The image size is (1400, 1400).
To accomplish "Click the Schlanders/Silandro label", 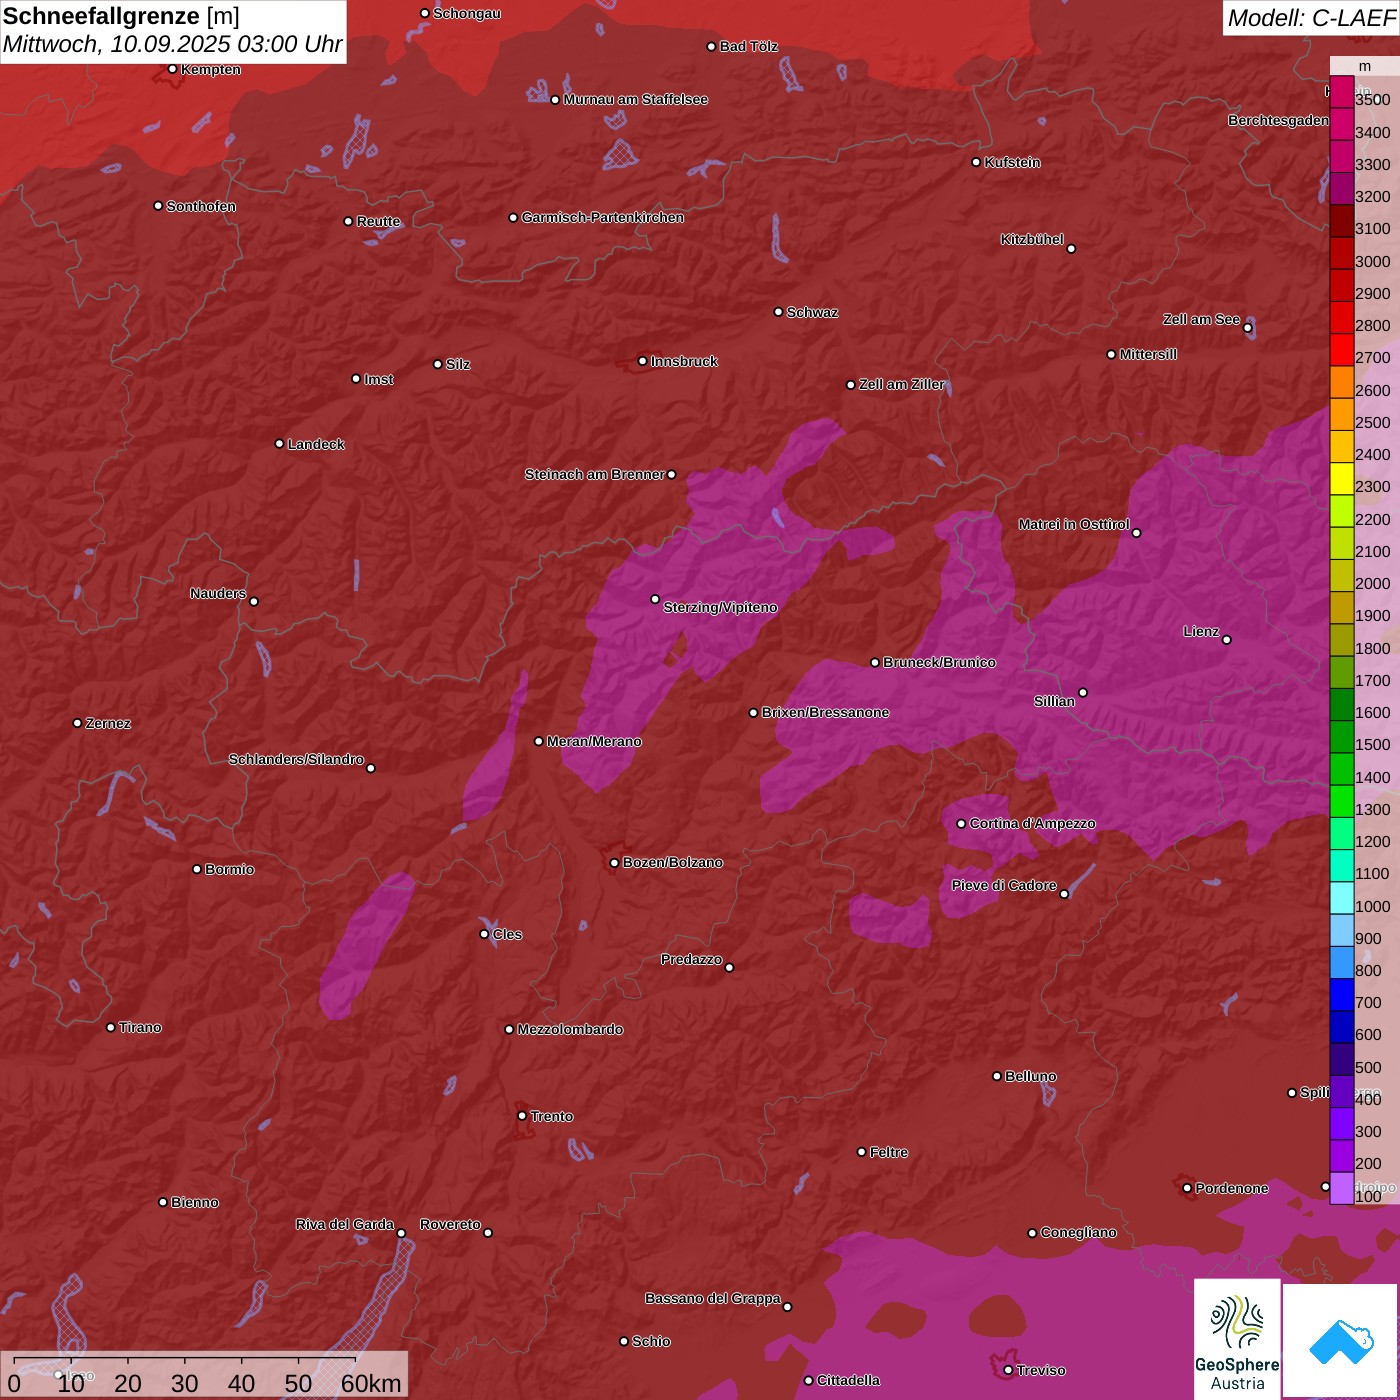I will pos(296,759).
